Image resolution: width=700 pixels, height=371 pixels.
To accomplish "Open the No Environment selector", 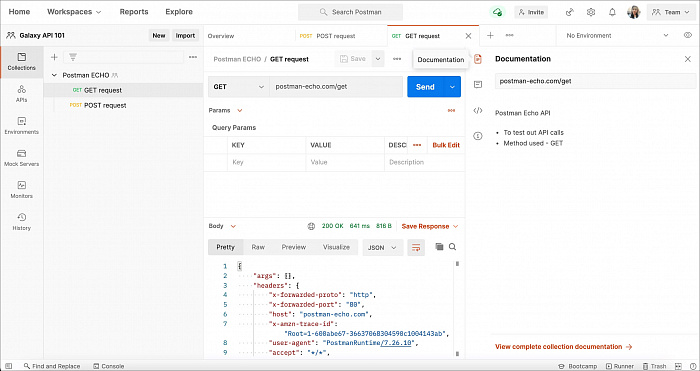I will (x=617, y=36).
